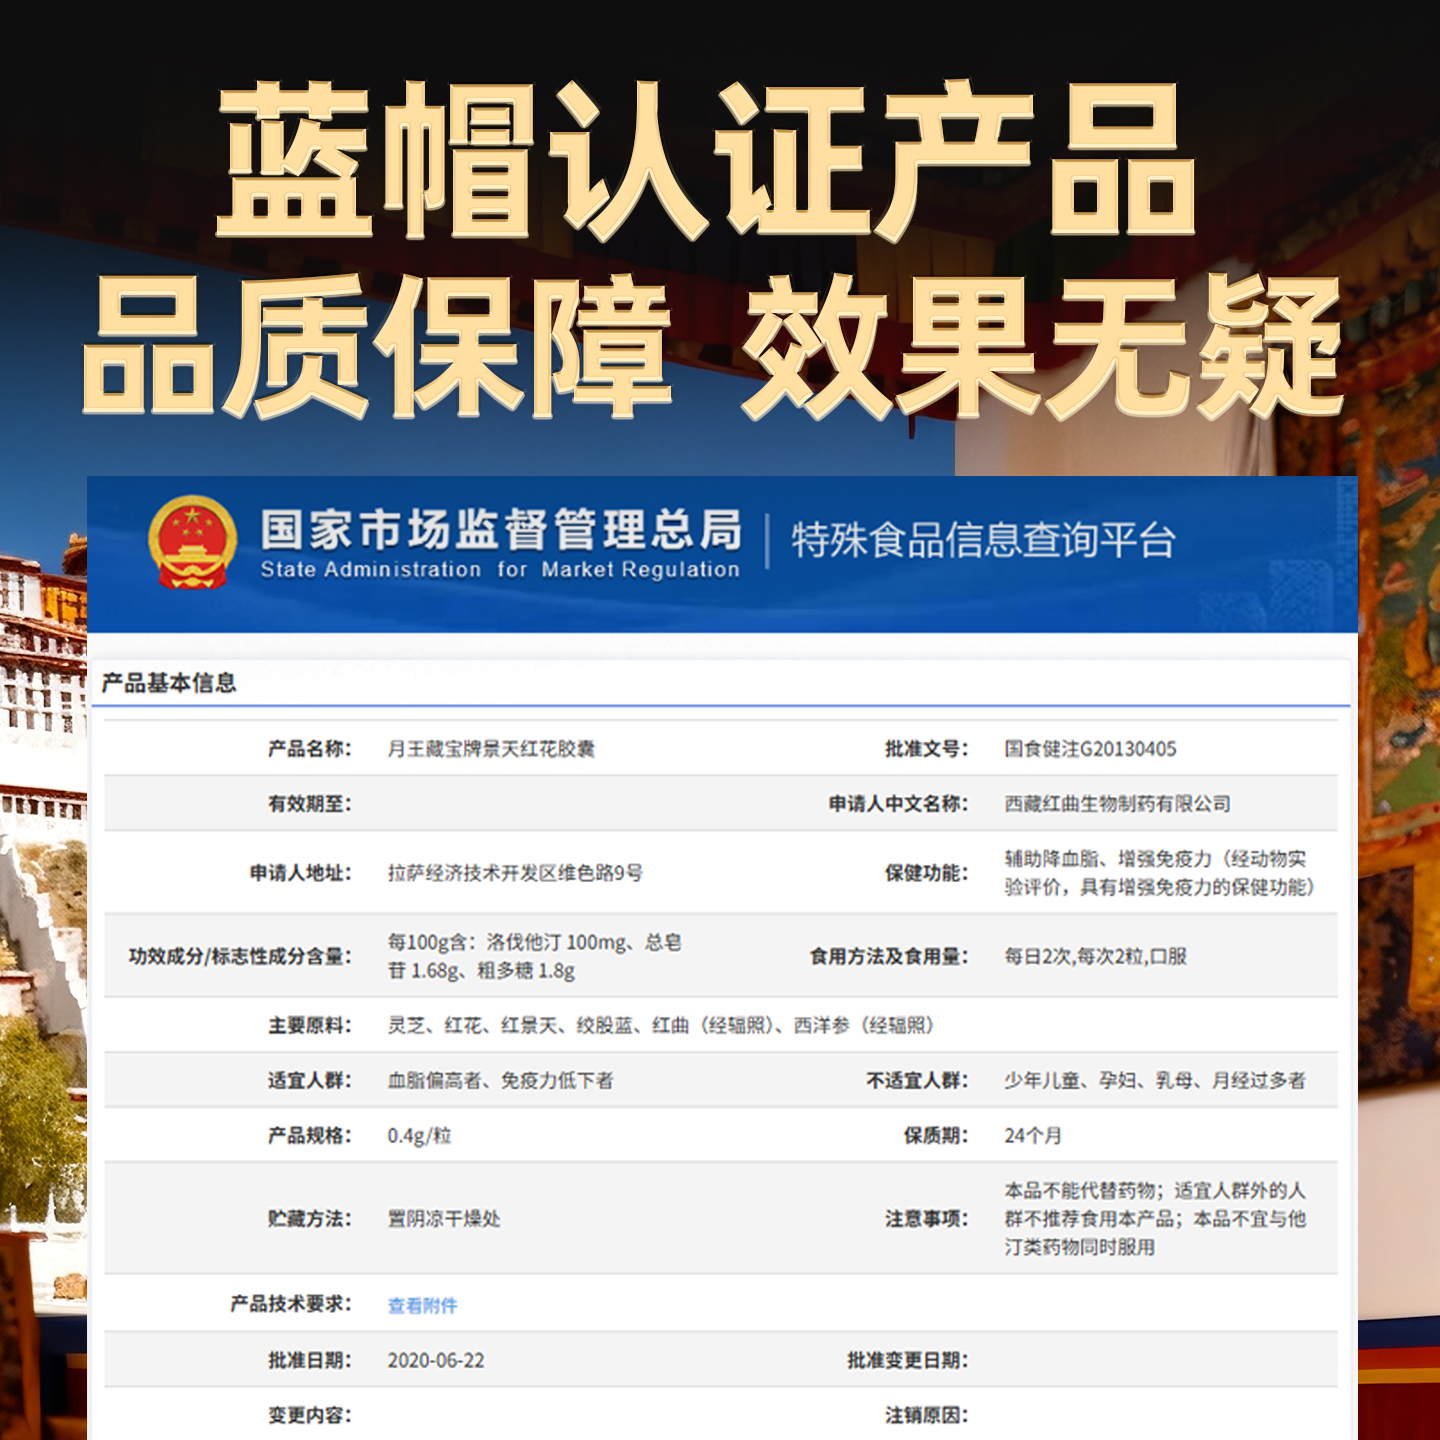Image resolution: width=1440 pixels, height=1440 pixels.
Task: Click the 批准日期 label
Action: (x=309, y=1360)
